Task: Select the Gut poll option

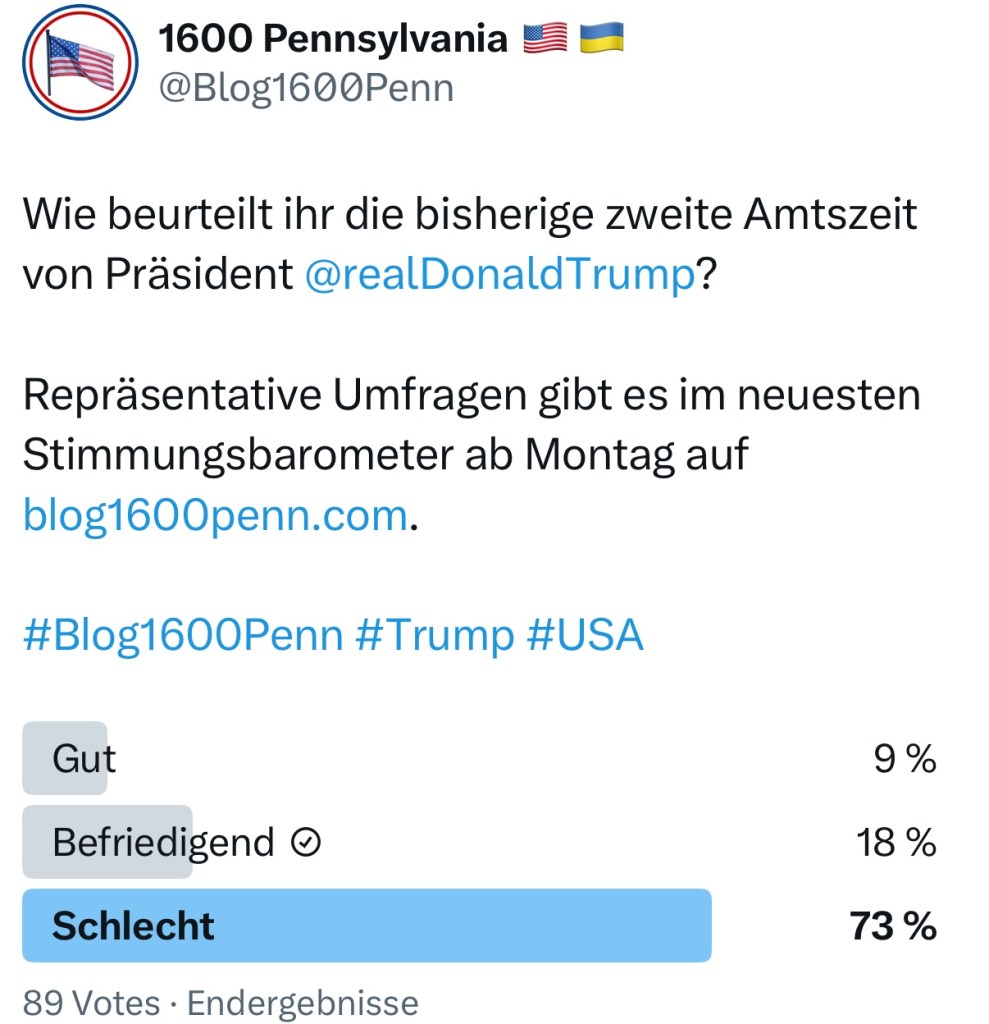Action: pyautogui.click(x=84, y=759)
